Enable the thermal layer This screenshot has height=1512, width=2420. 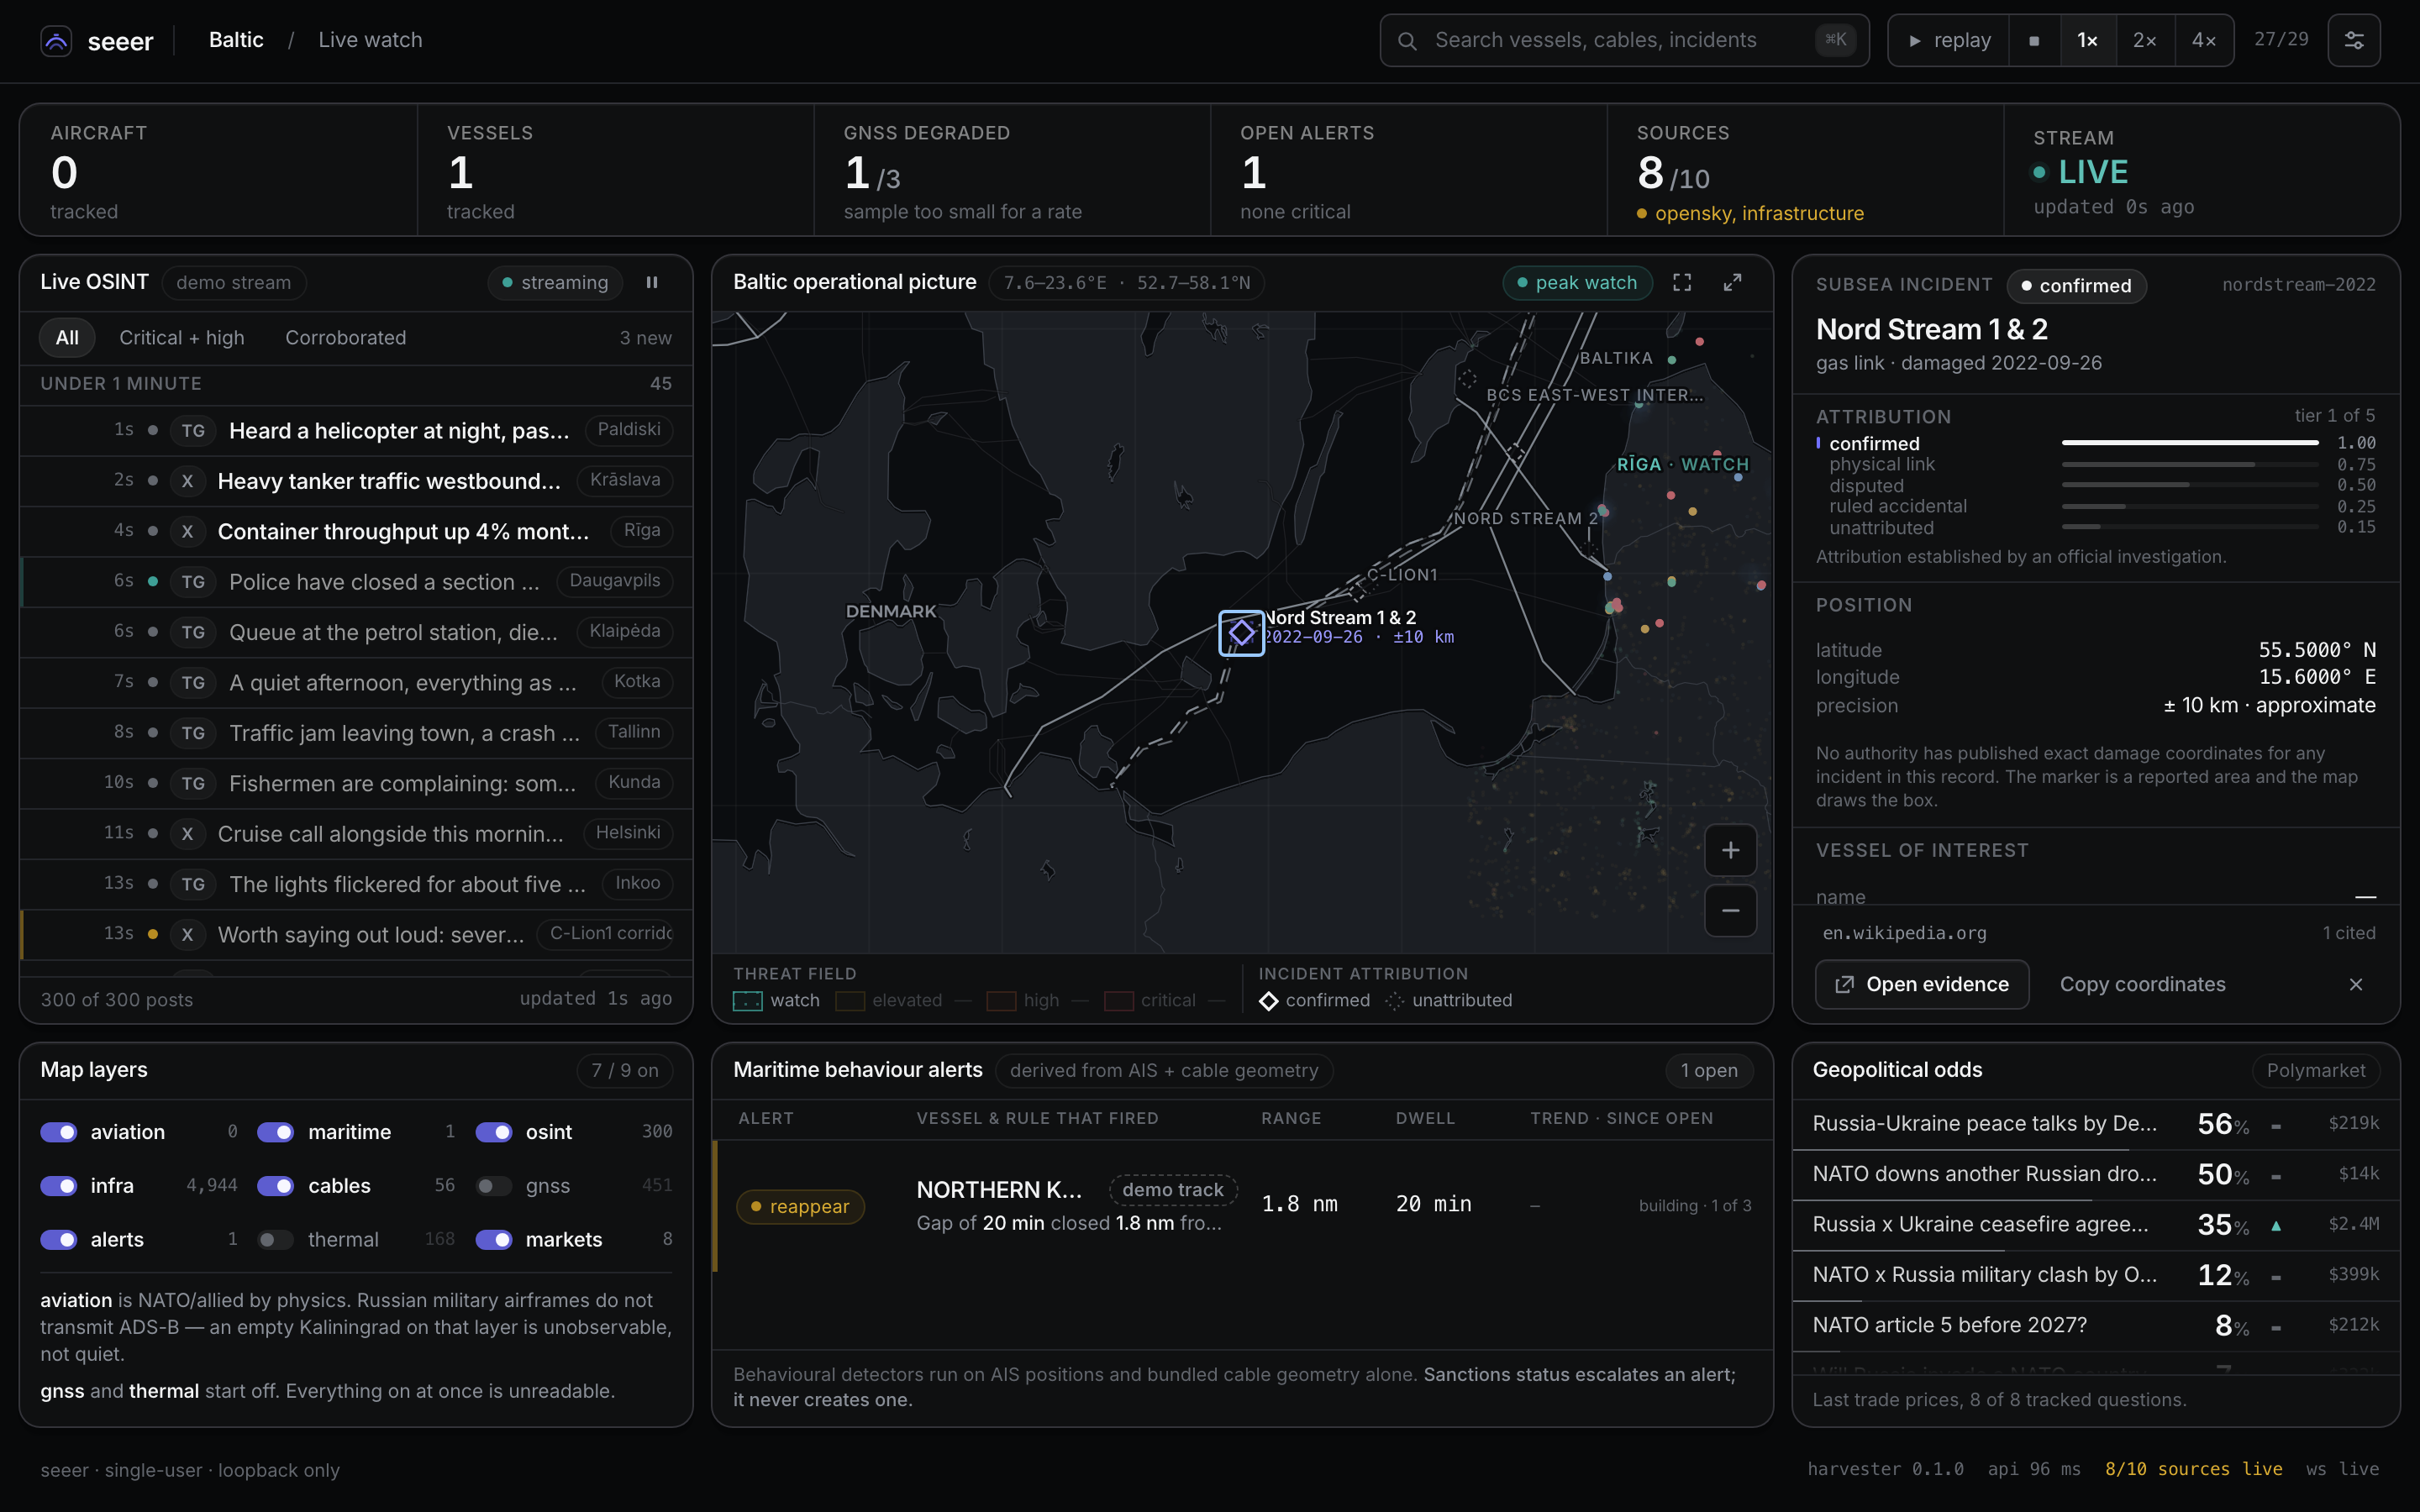click(276, 1240)
